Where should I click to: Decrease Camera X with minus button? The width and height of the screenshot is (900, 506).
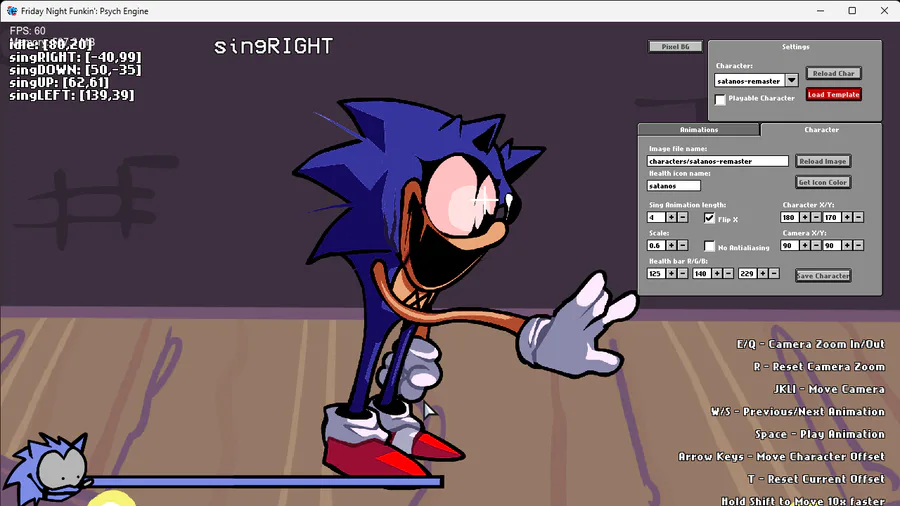click(816, 246)
